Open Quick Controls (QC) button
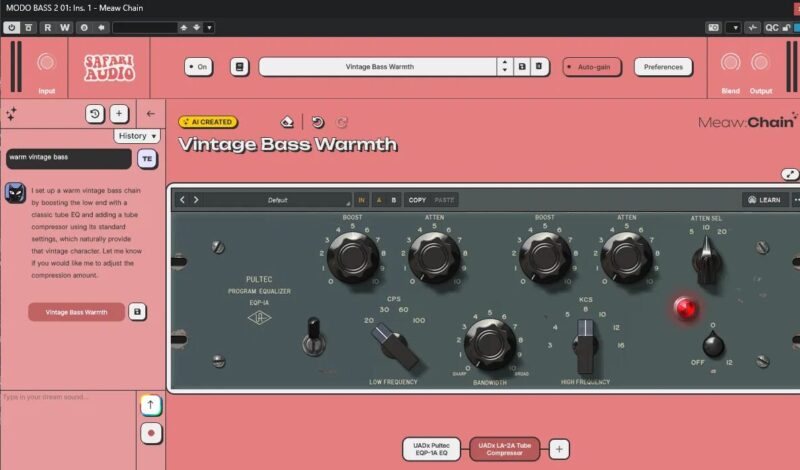 pyautogui.click(x=772, y=28)
